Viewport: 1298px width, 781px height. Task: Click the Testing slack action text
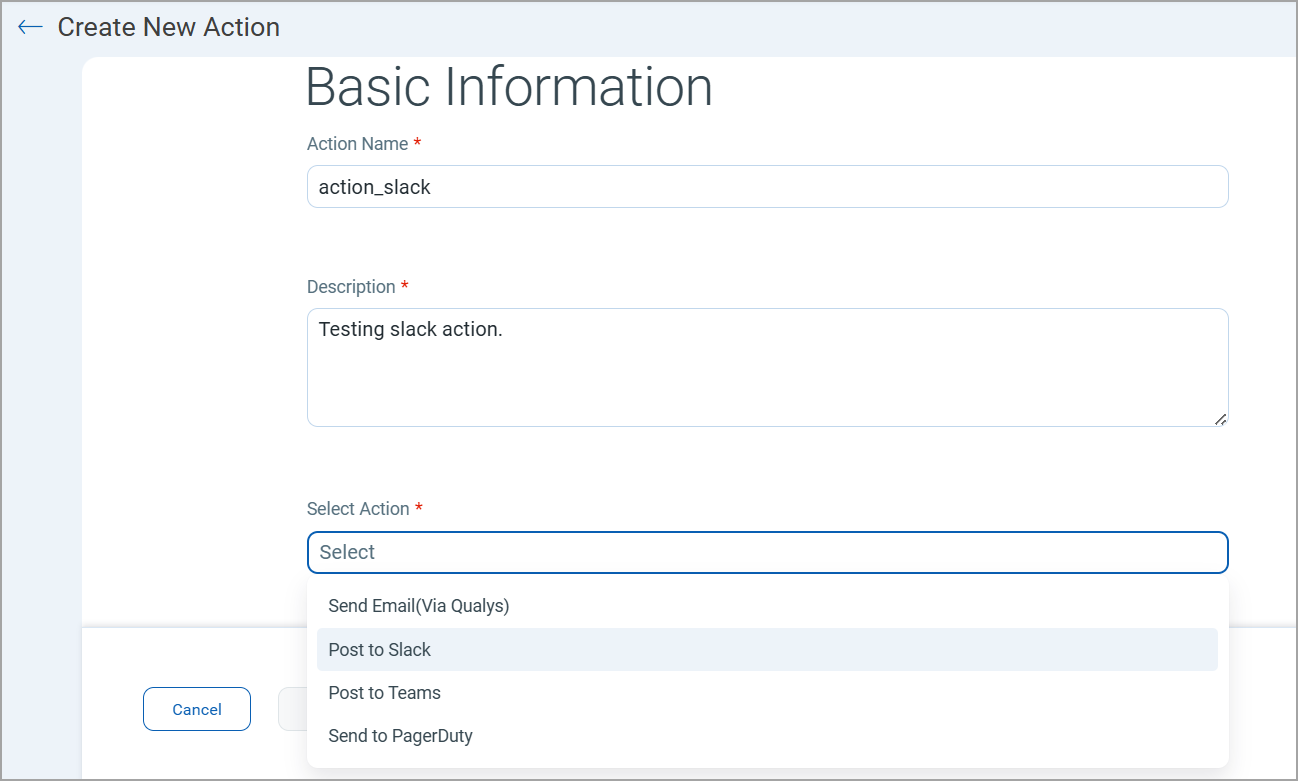(410, 329)
